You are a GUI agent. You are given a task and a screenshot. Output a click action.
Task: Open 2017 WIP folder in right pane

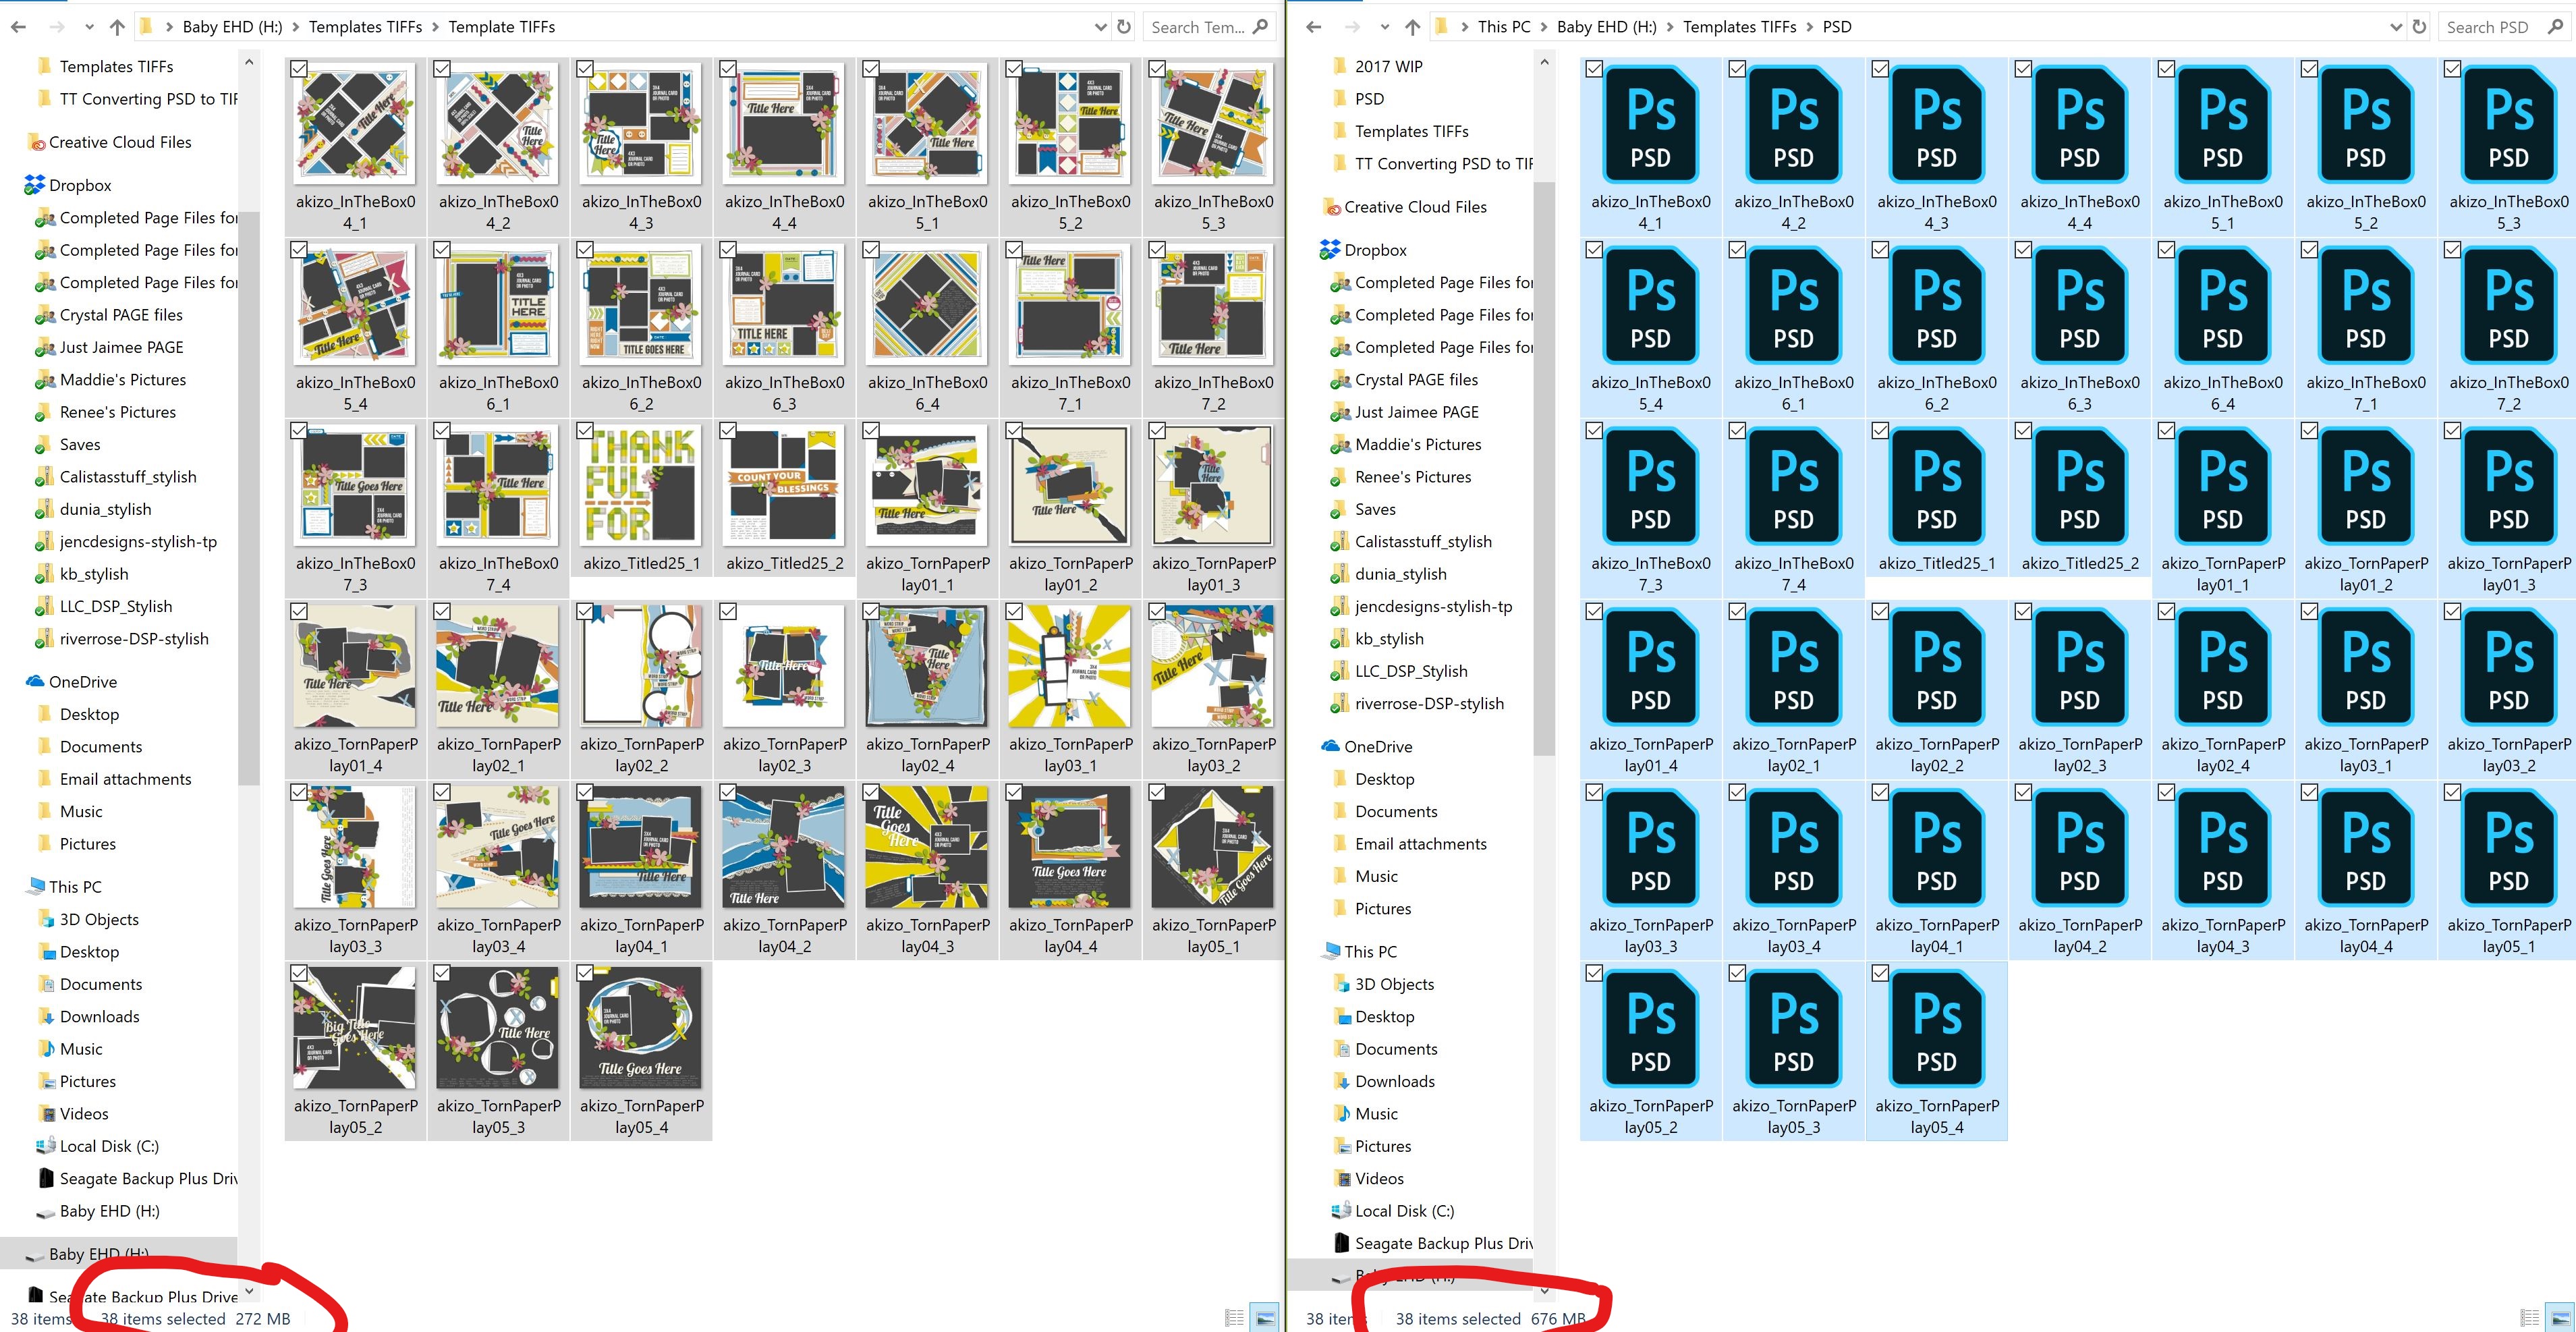point(1388,66)
